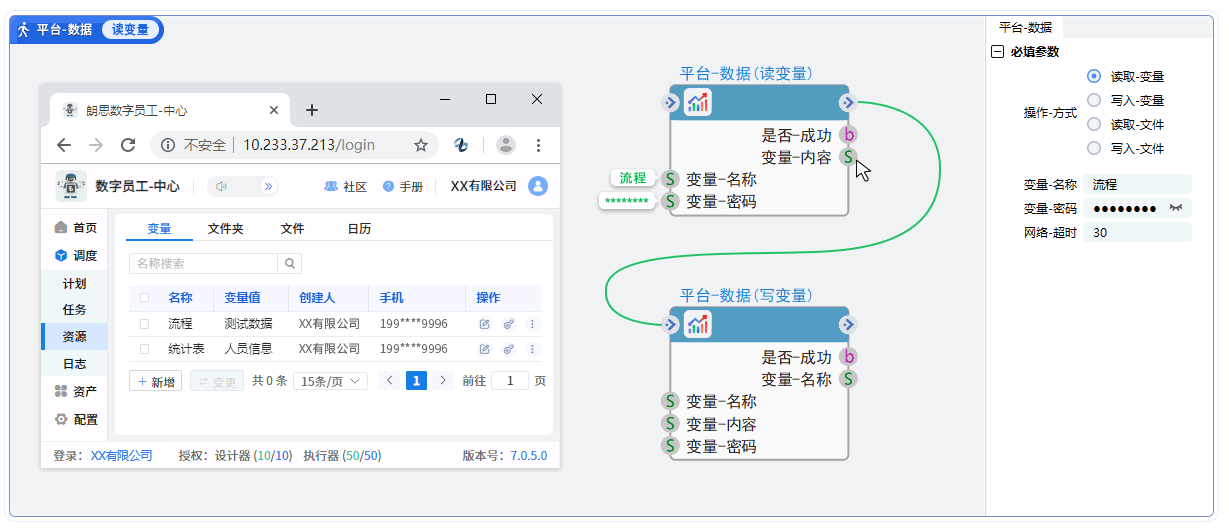
Task: Open 日志 in the left sidebar
Action: tap(75, 364)
